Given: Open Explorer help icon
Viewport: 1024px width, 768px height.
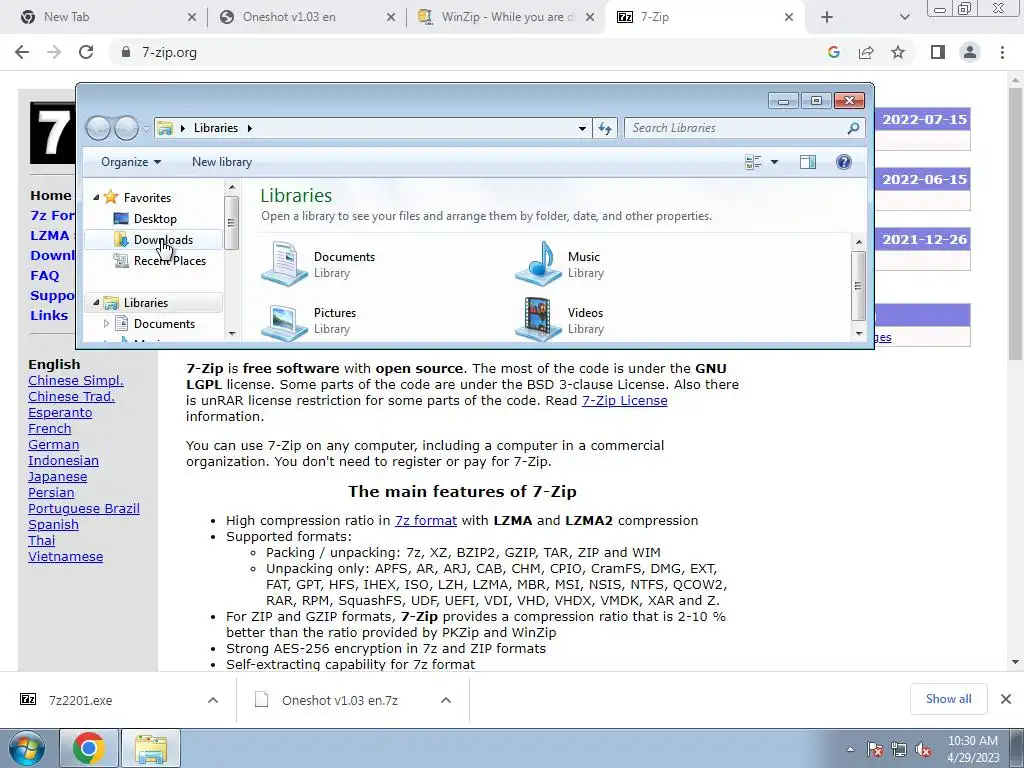Looking at the screenshot, I should pos(844,162).
